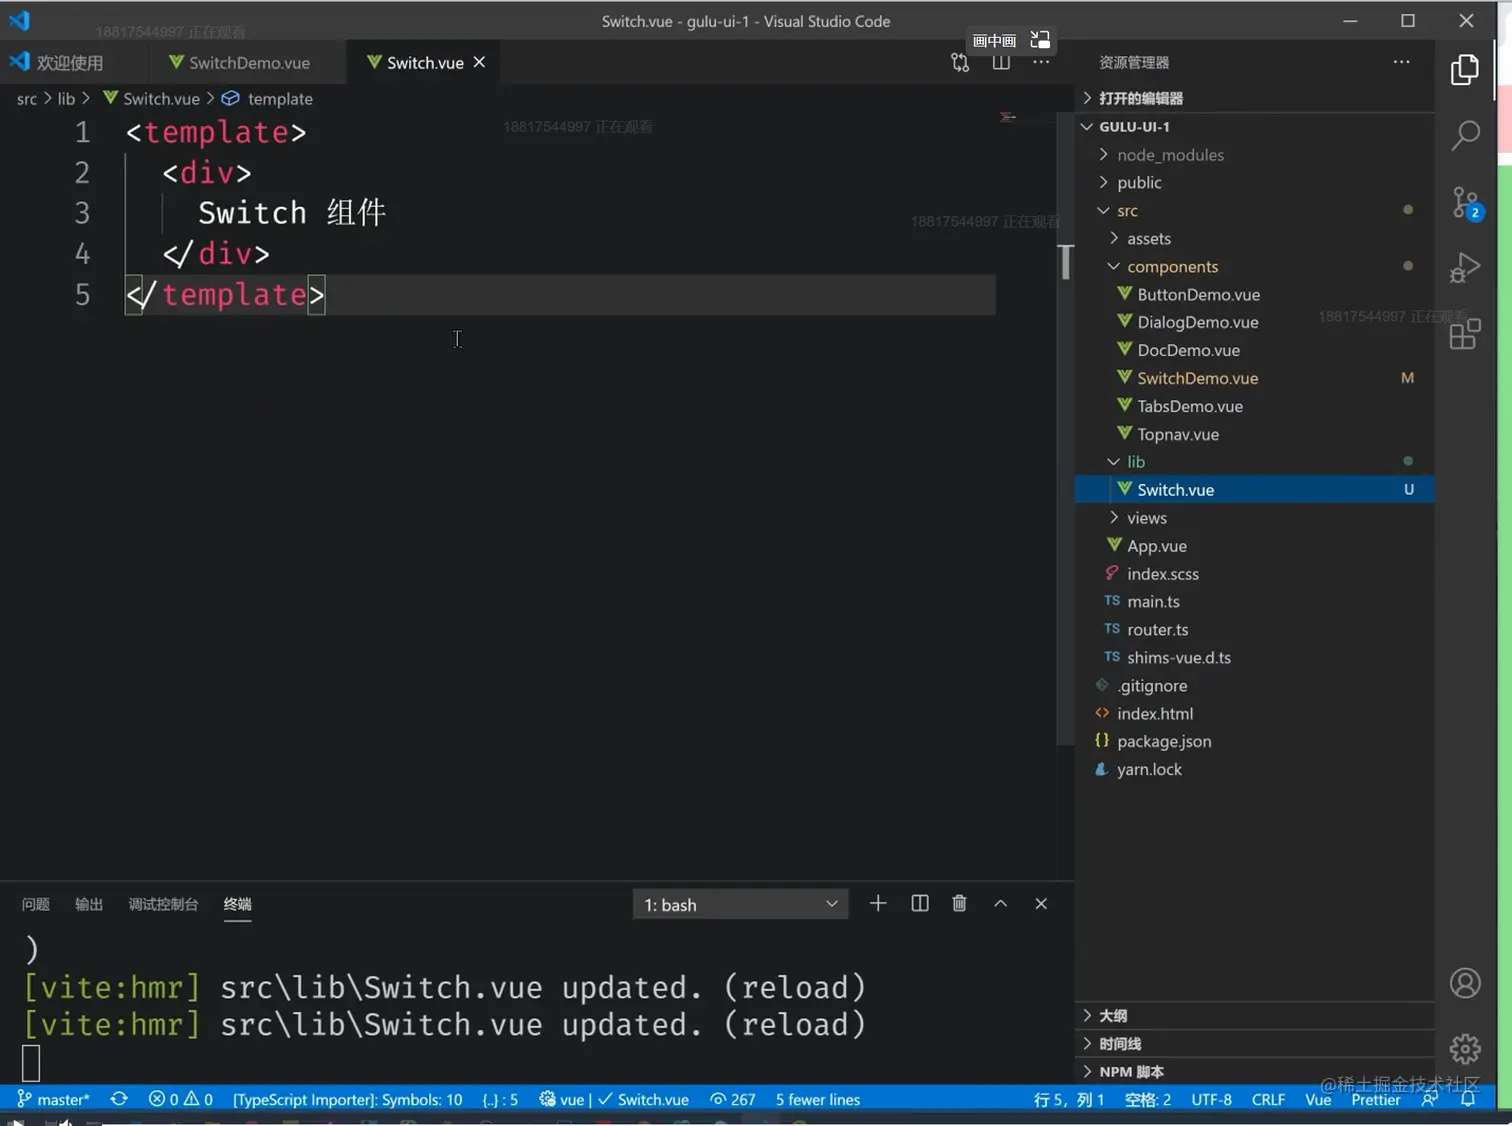Open the Explorer activity bar icon
This screenshot has width=1512, height=1126.
1465,69
